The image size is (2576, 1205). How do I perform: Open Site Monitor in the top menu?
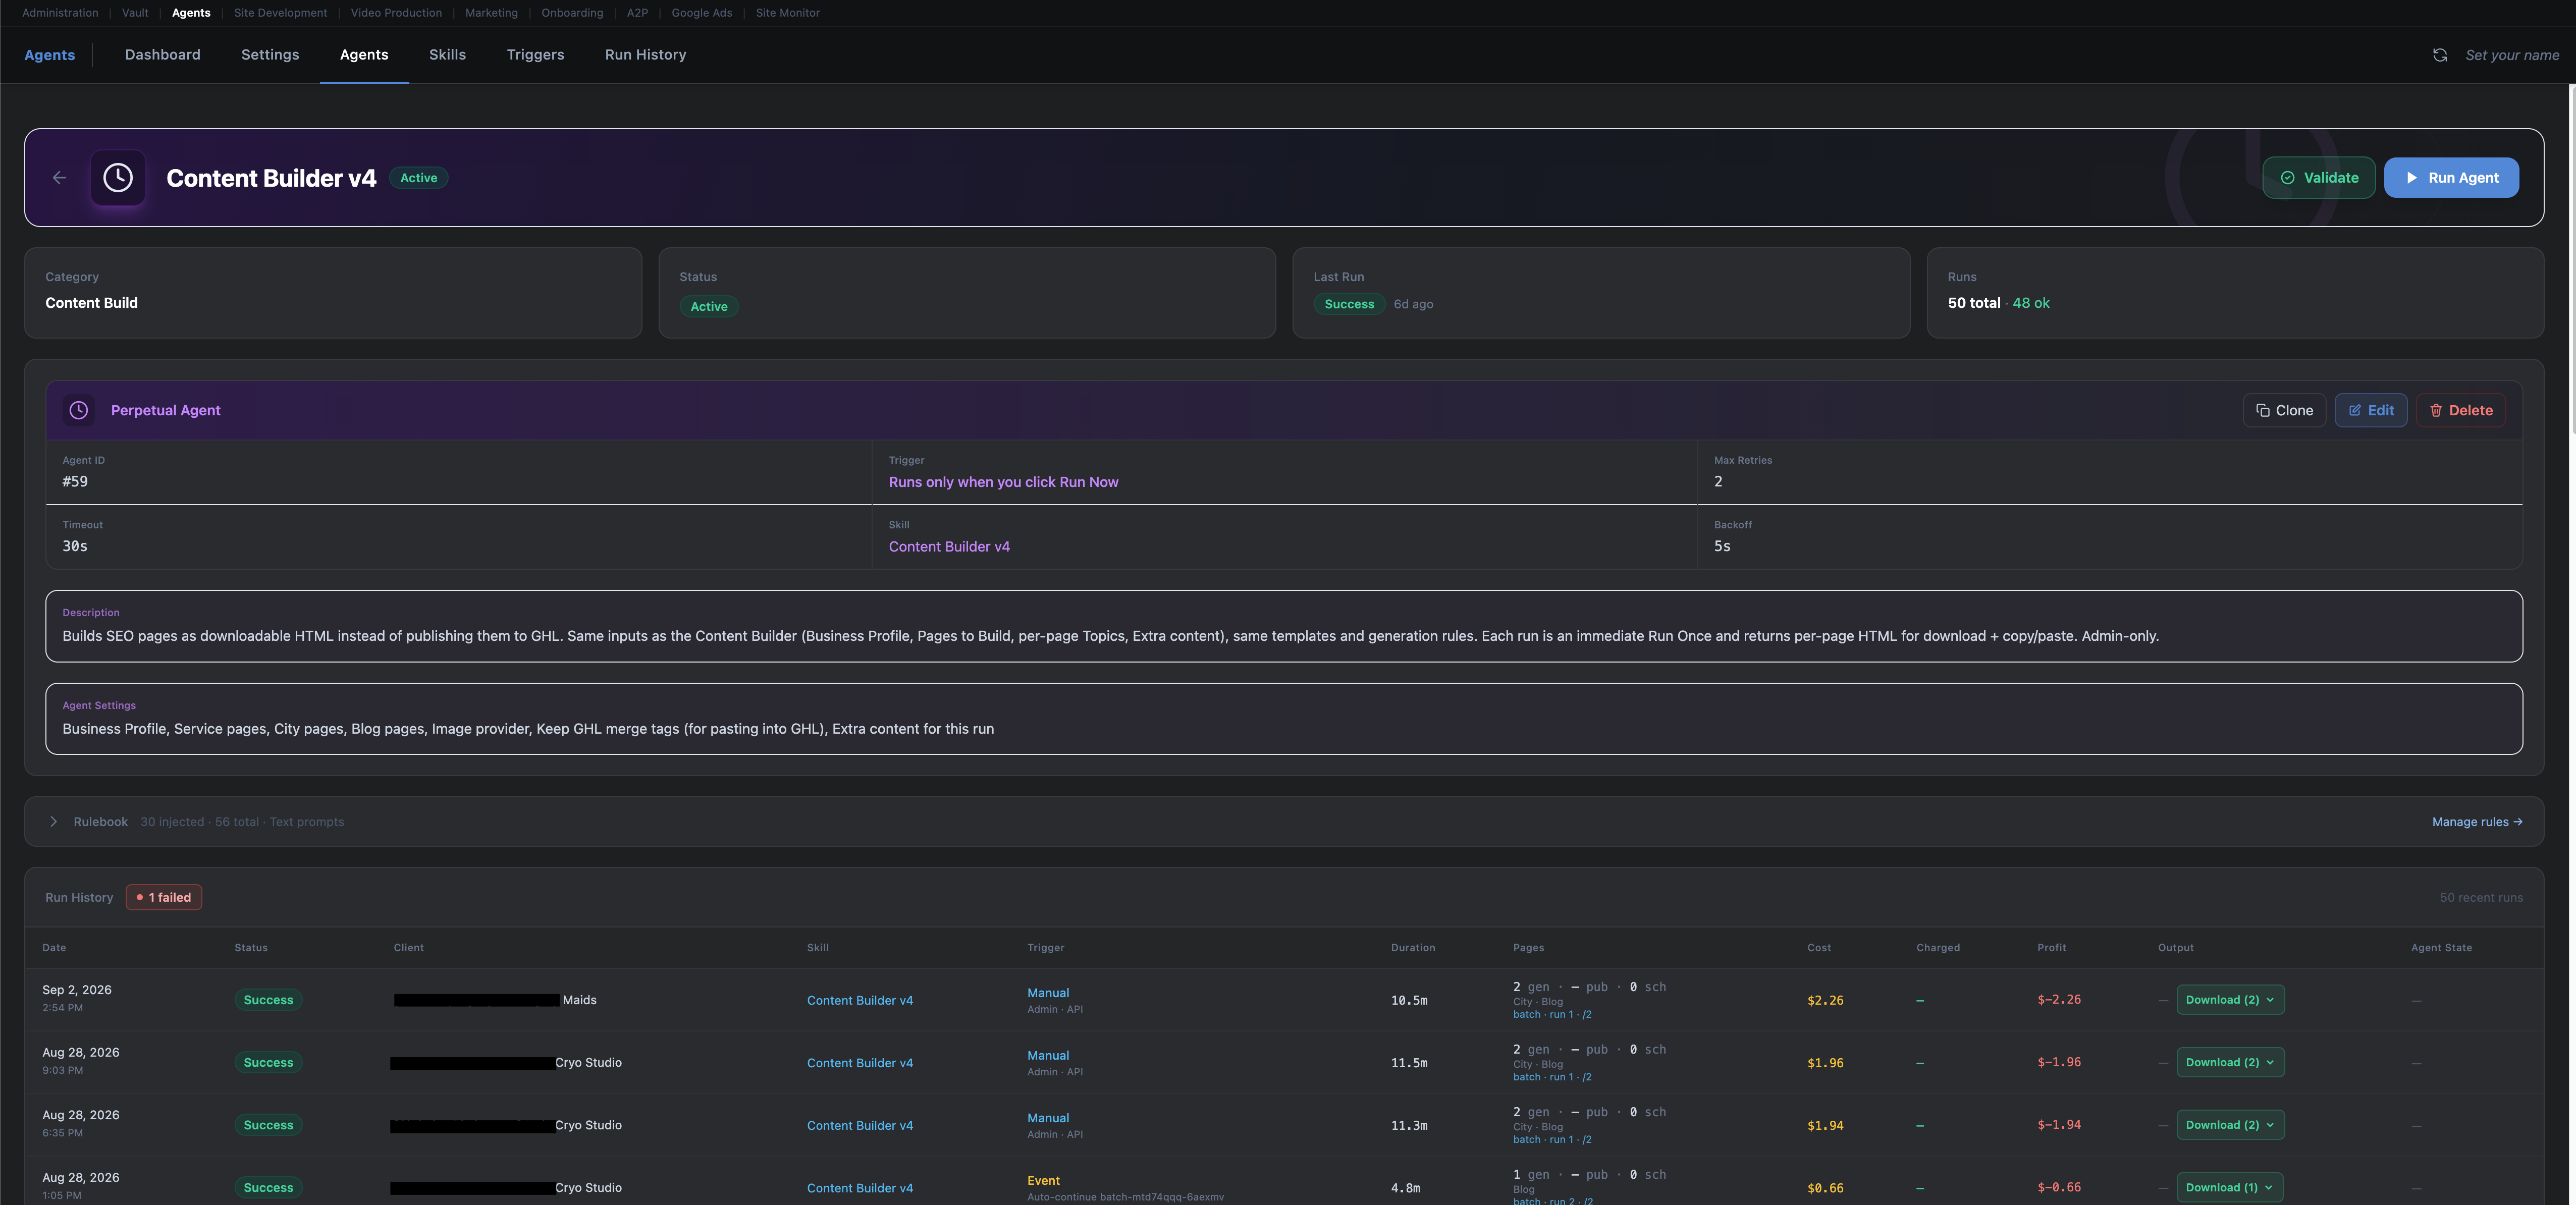(787, 13)
